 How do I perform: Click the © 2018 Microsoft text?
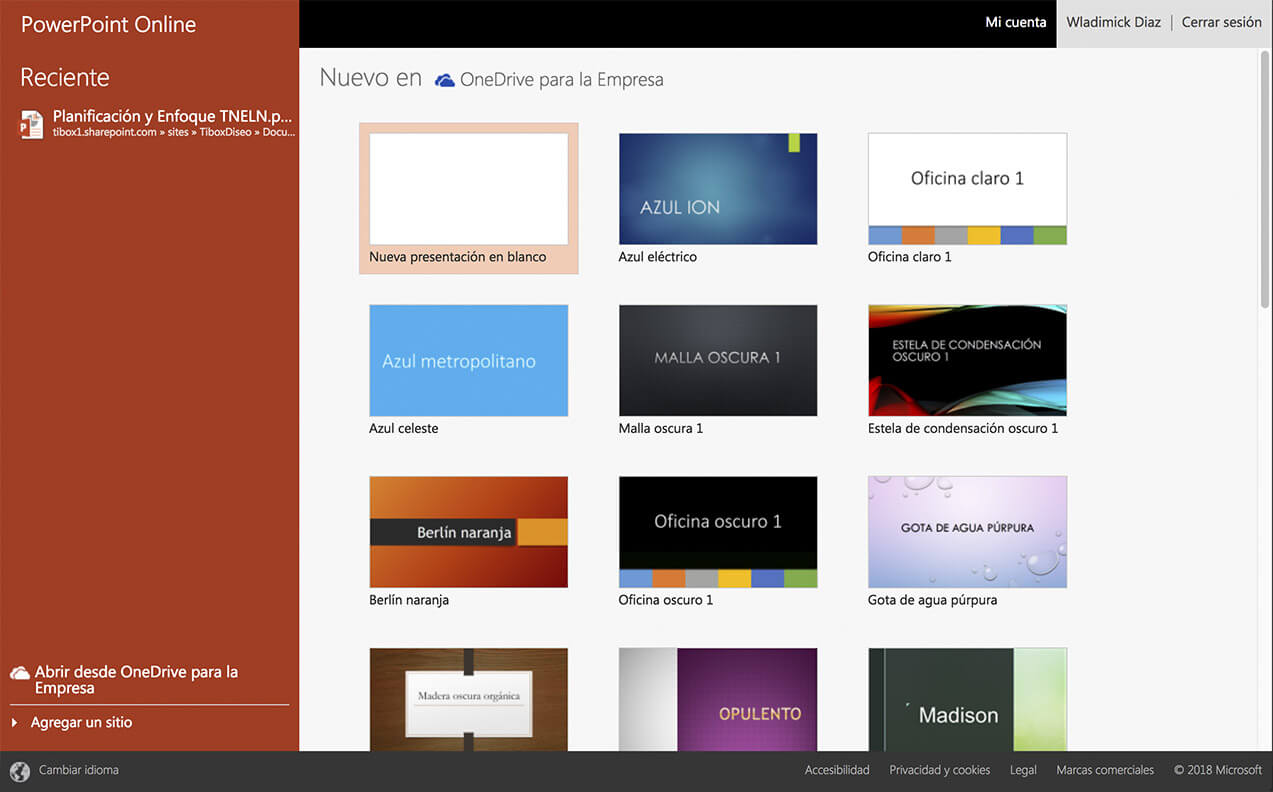[x=1218, y=770]
